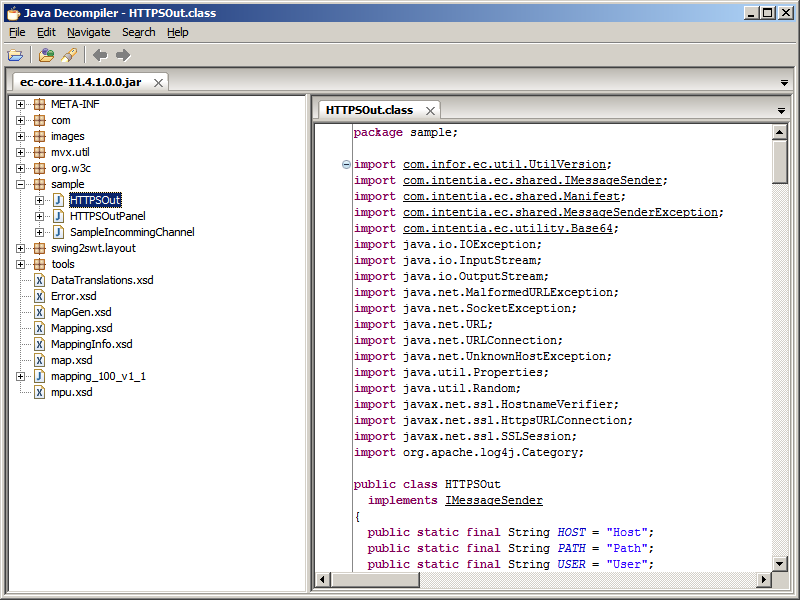Collapse the sample package node
This screenshot has width=800, height=600.
[21, 184]
